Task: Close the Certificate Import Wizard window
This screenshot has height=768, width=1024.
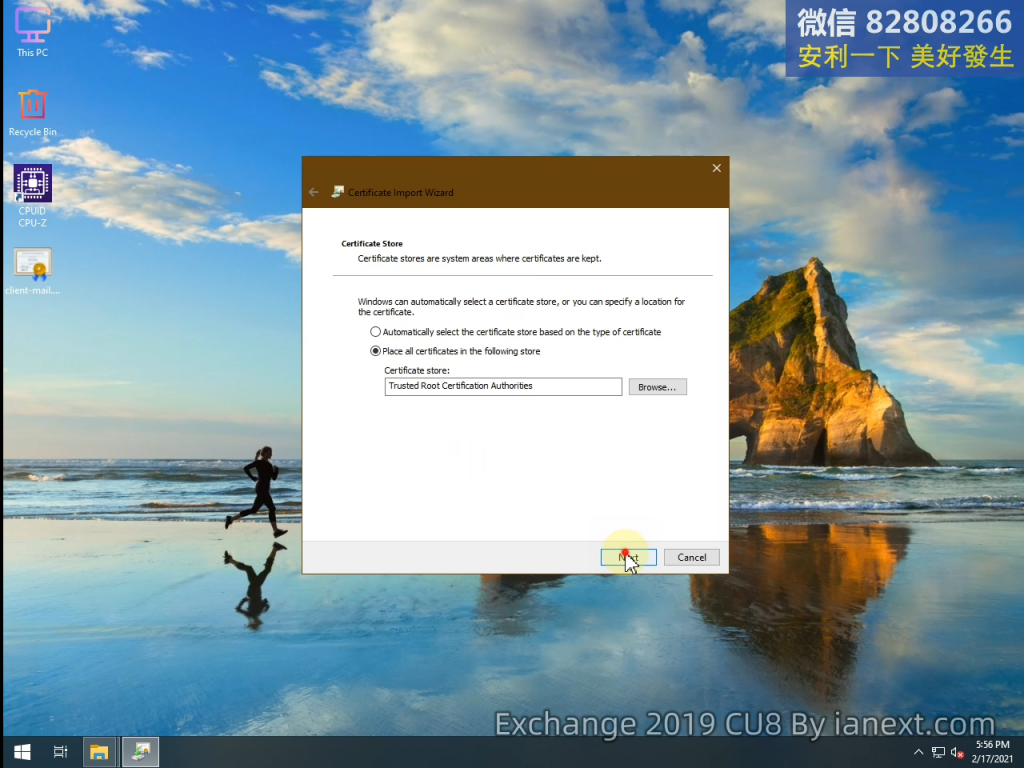Action: (716, 168)
